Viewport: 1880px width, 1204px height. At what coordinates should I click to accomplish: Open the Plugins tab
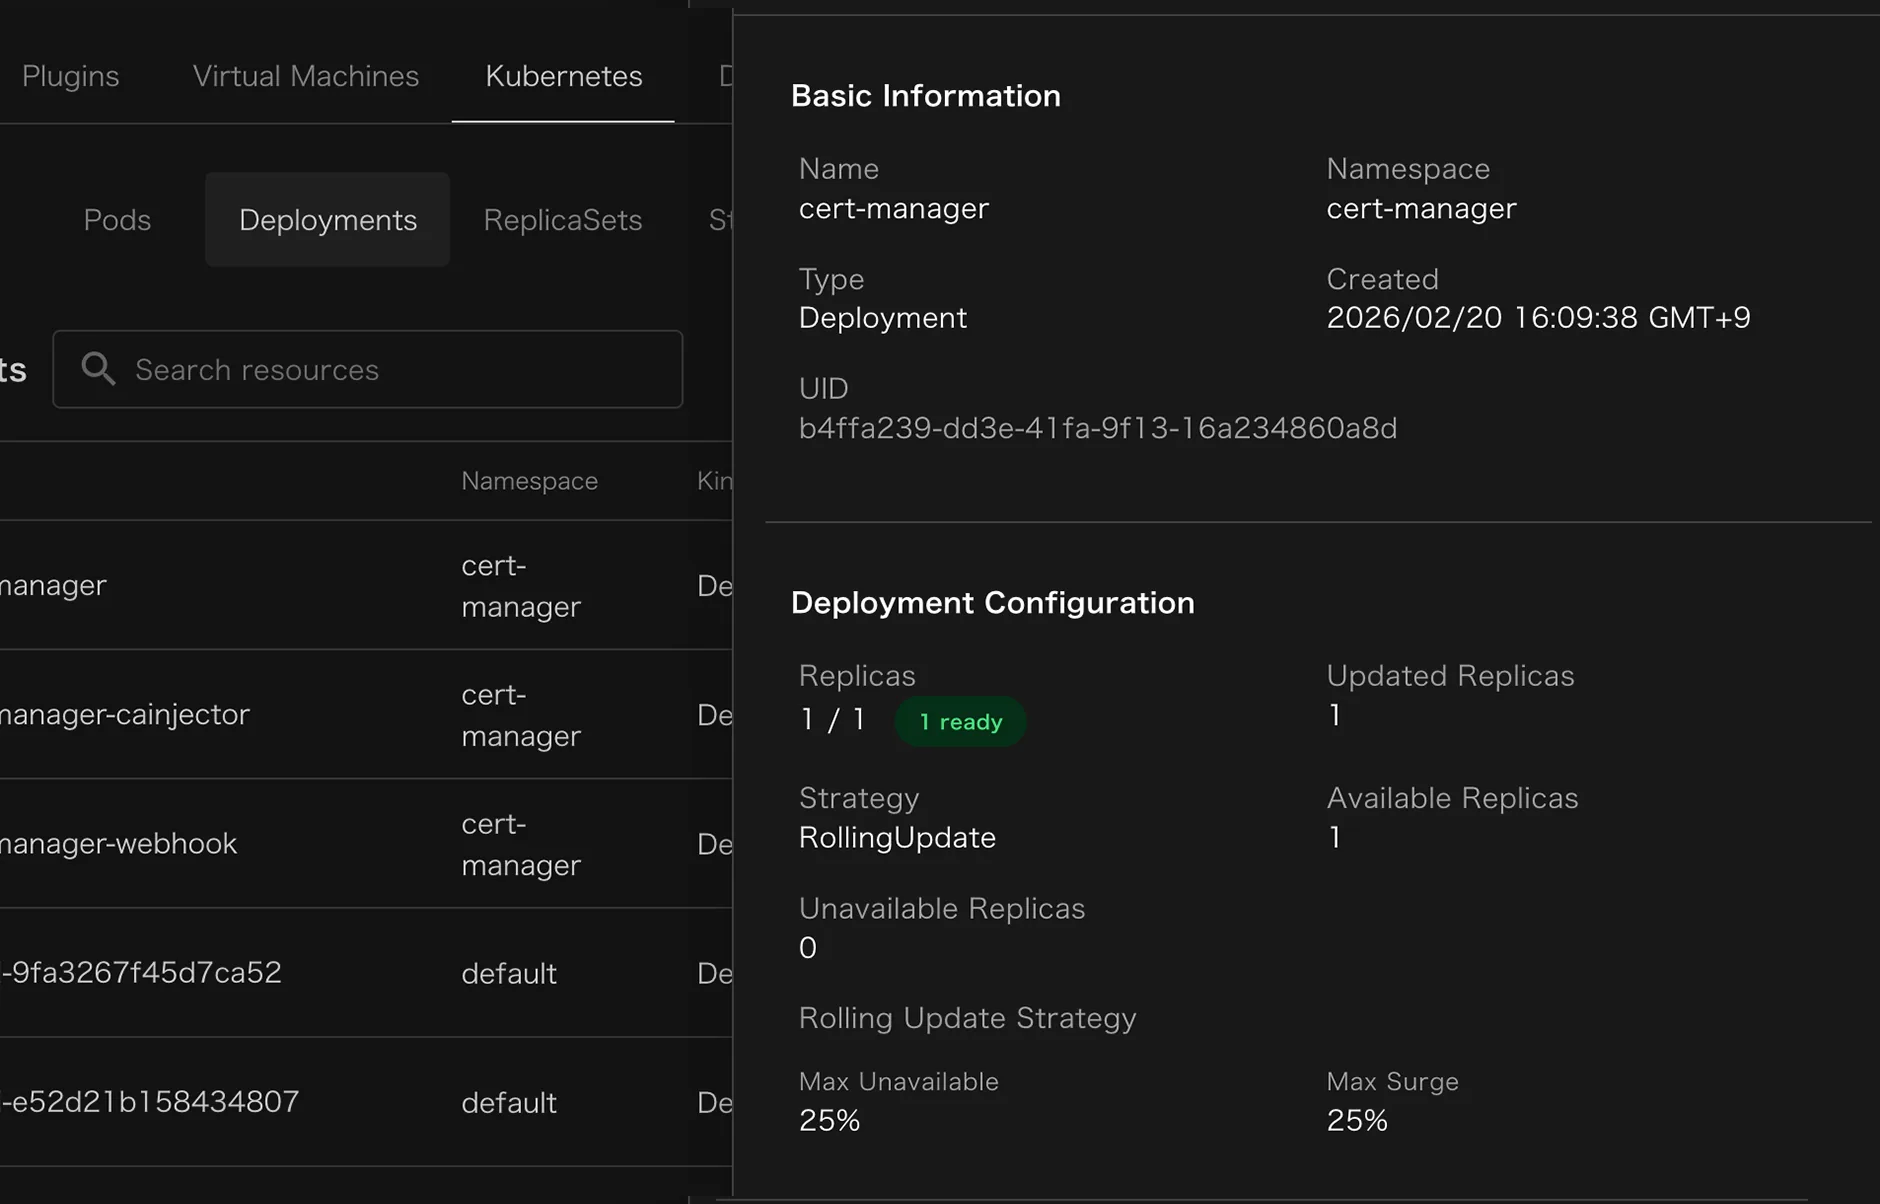click(70, 76)
